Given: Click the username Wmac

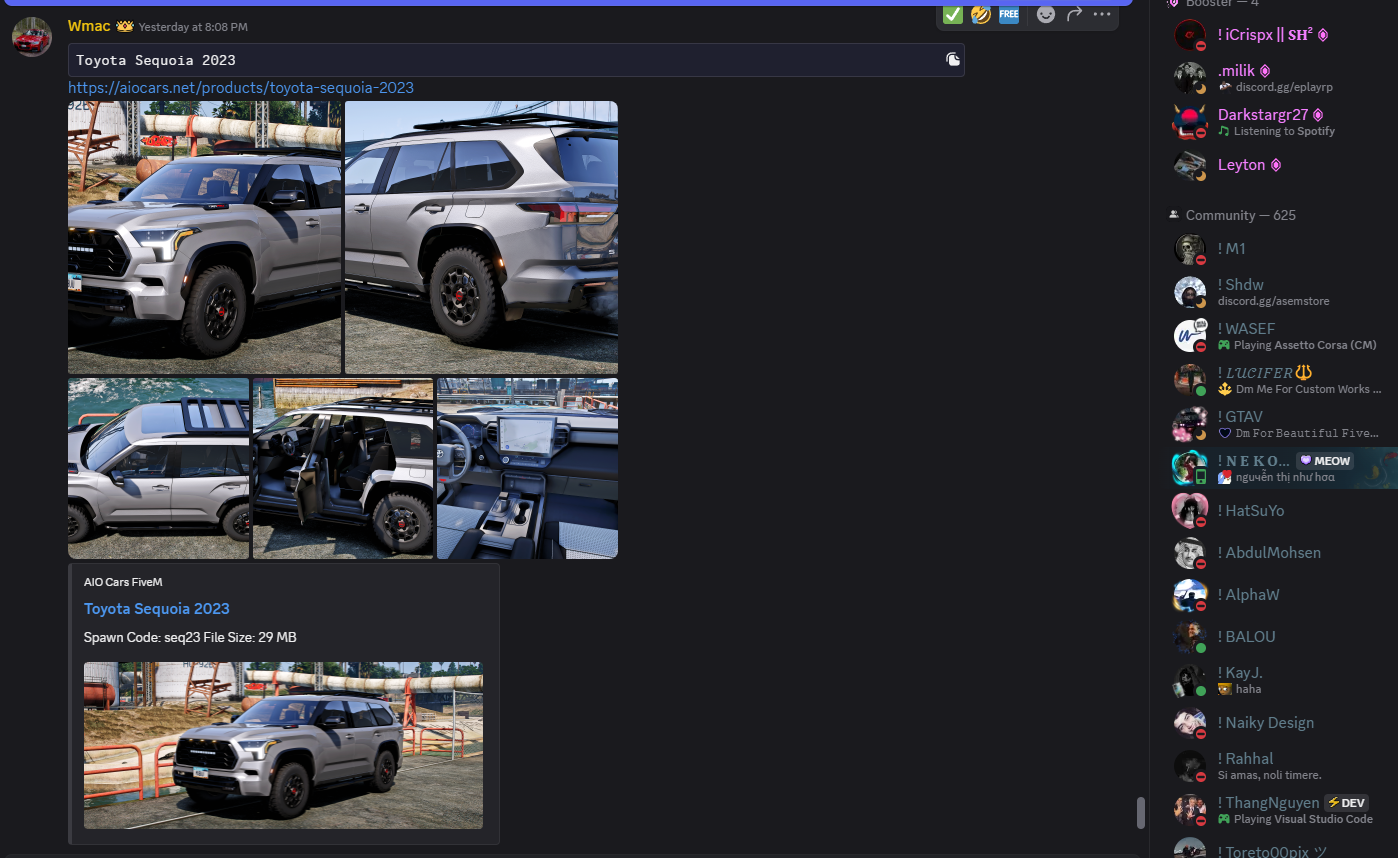Looking at the screenshot, I should tap(89, 26).
